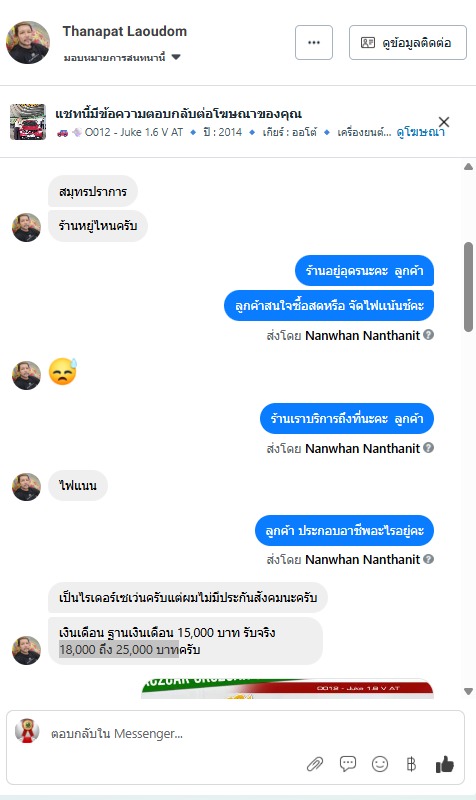Click the attach file paperclip icon
This screenshot has height=800, width=476.
click(315, 764)
